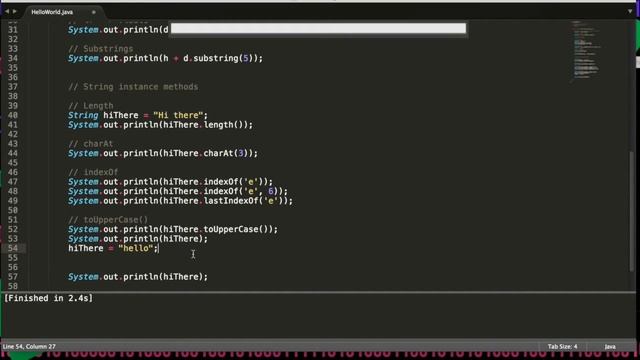640x360 pixels.
Task: Select the HelloWorld.java tab
Action: 52,12
